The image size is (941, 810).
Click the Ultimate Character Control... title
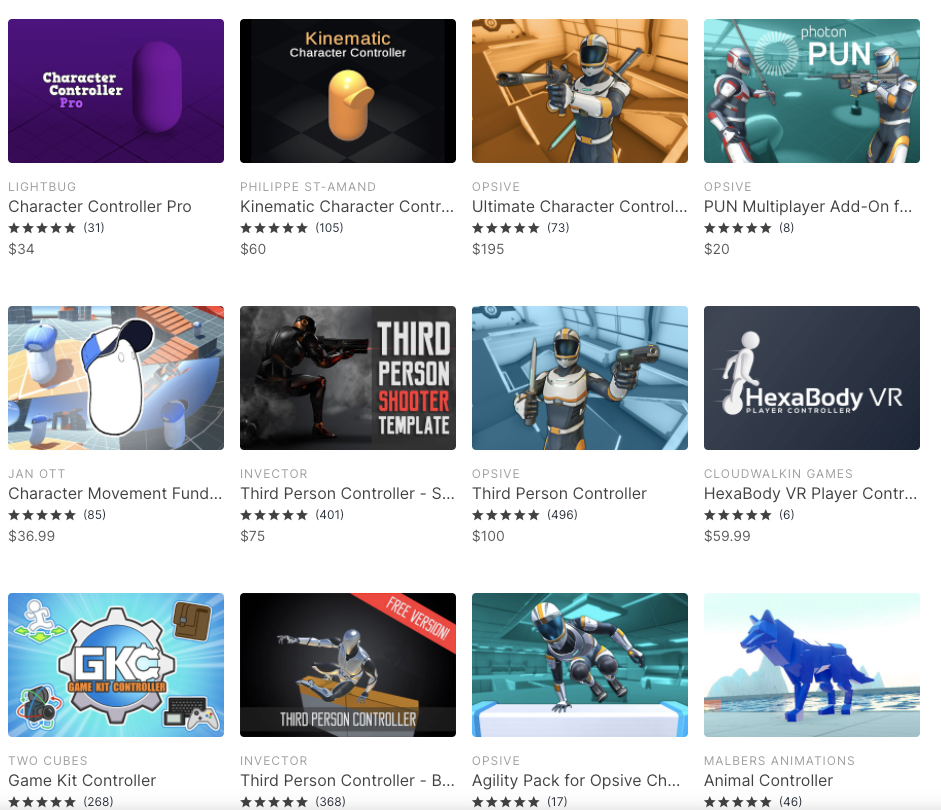point(579,206)
